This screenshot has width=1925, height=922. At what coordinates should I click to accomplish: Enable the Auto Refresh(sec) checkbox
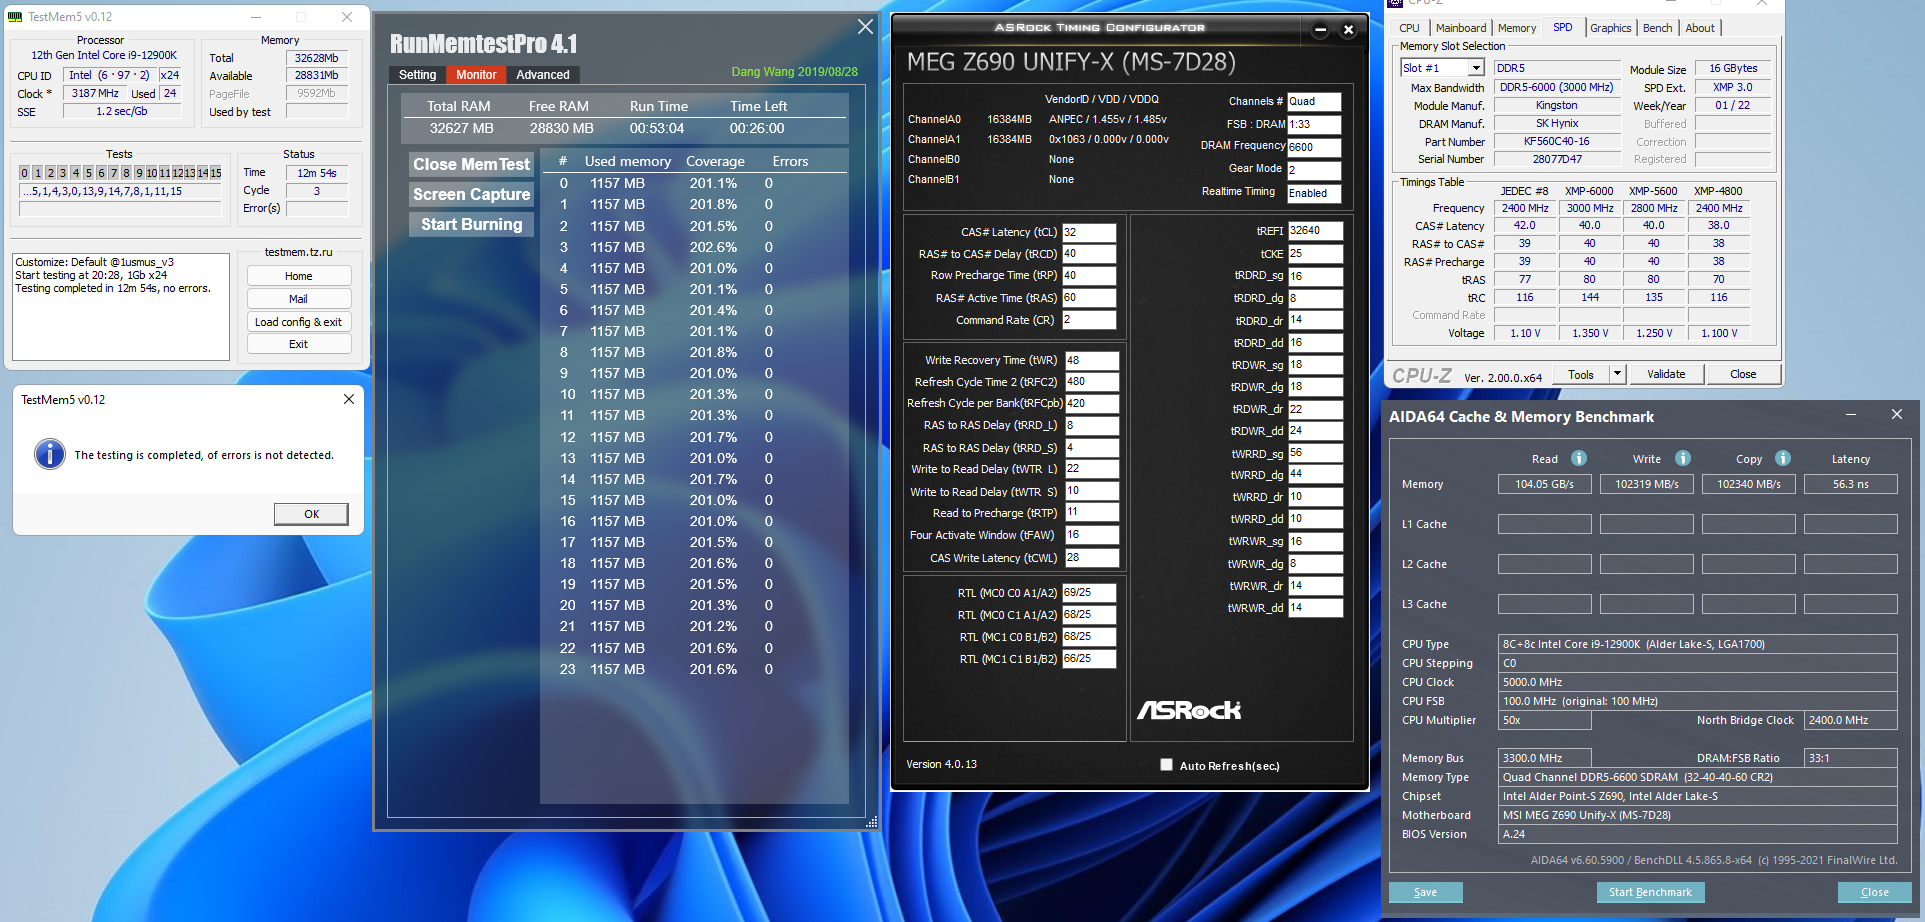click(x=1166, y=765)
